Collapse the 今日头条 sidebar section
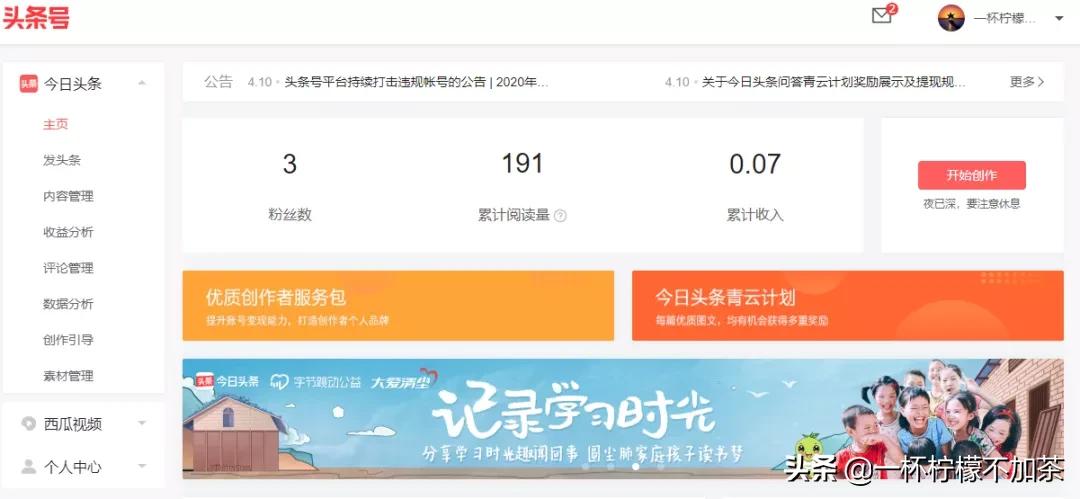The height and width of the screenshot is (499, 1080). [142, 83]
